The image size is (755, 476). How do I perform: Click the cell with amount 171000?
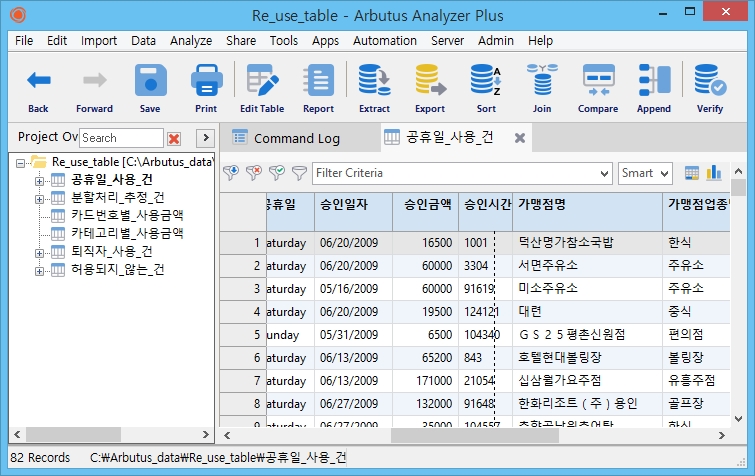pos(425,381)
